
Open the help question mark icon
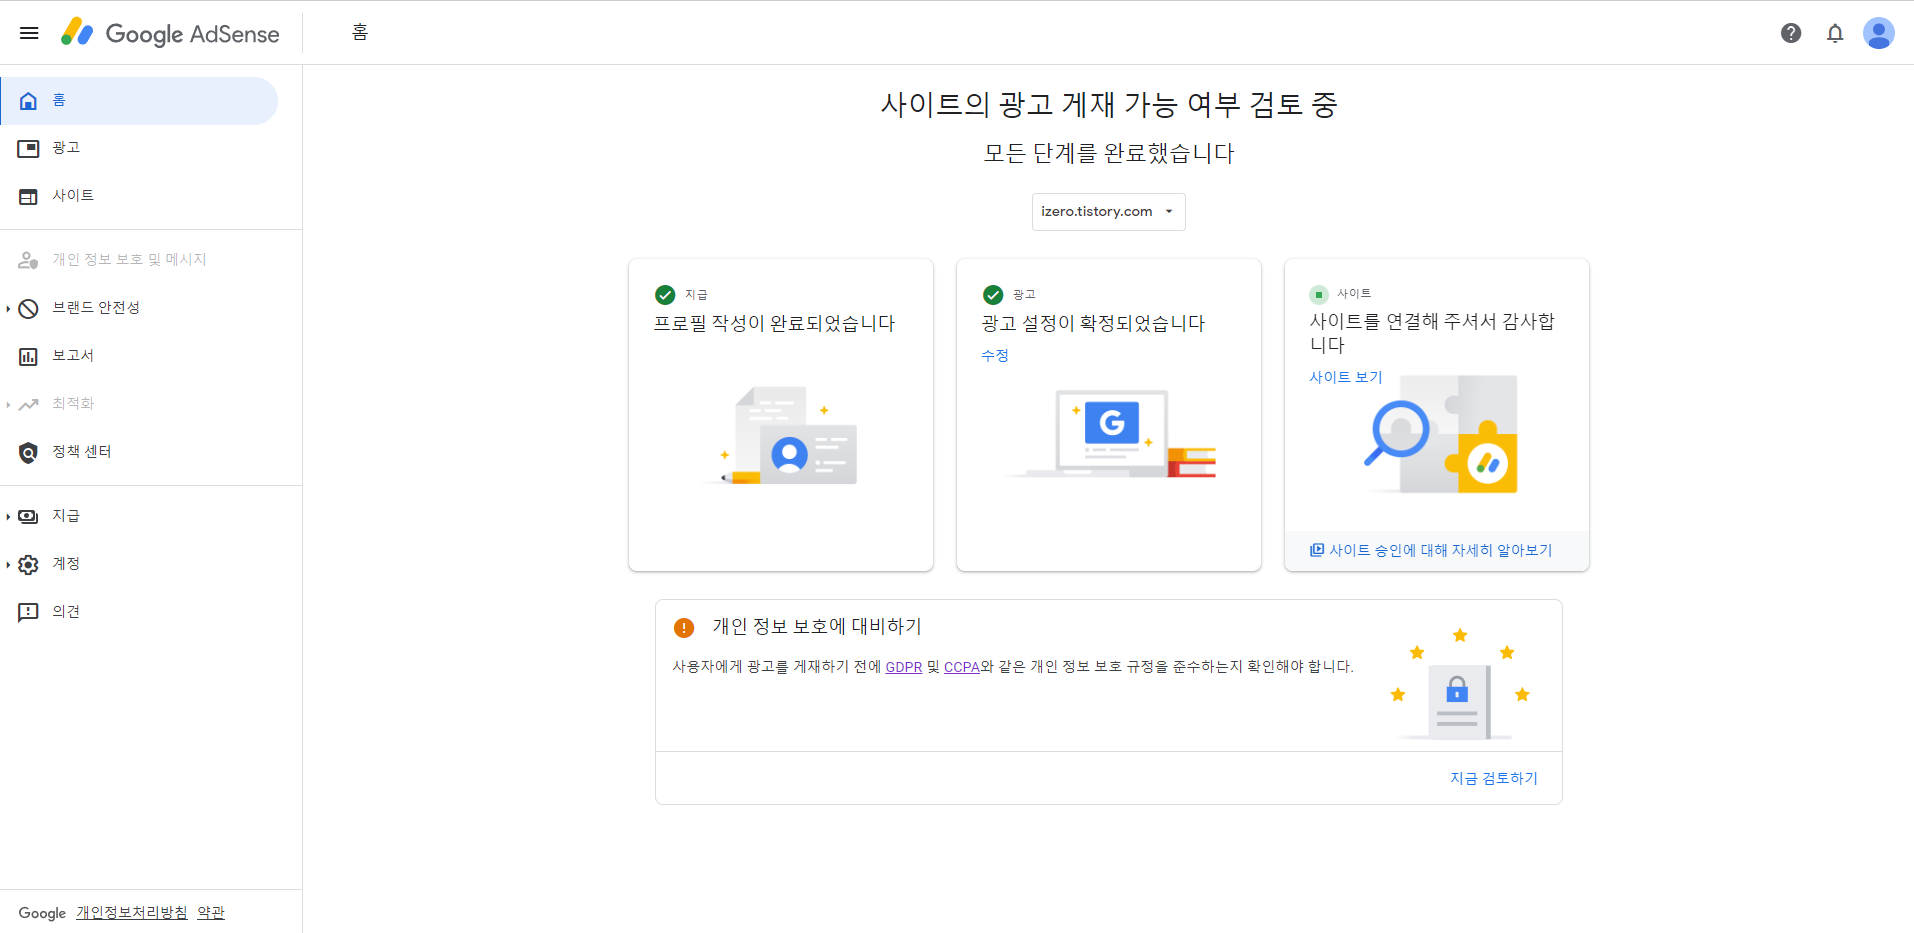click(1791, 33)
